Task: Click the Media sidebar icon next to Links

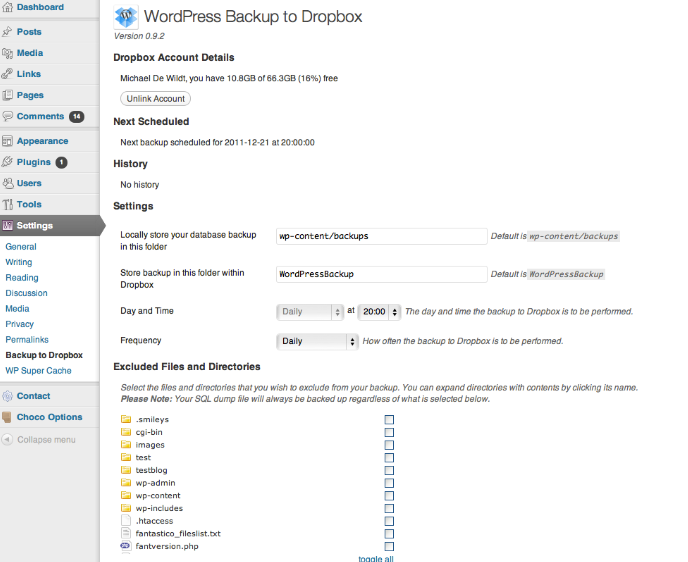Action: [7, 53]
